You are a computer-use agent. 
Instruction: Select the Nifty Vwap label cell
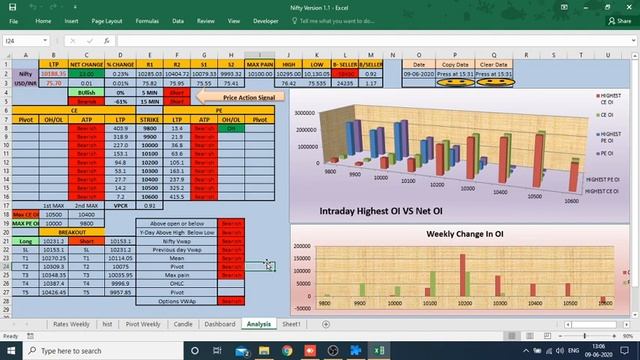pyautogui.click(x=177, y=241)
